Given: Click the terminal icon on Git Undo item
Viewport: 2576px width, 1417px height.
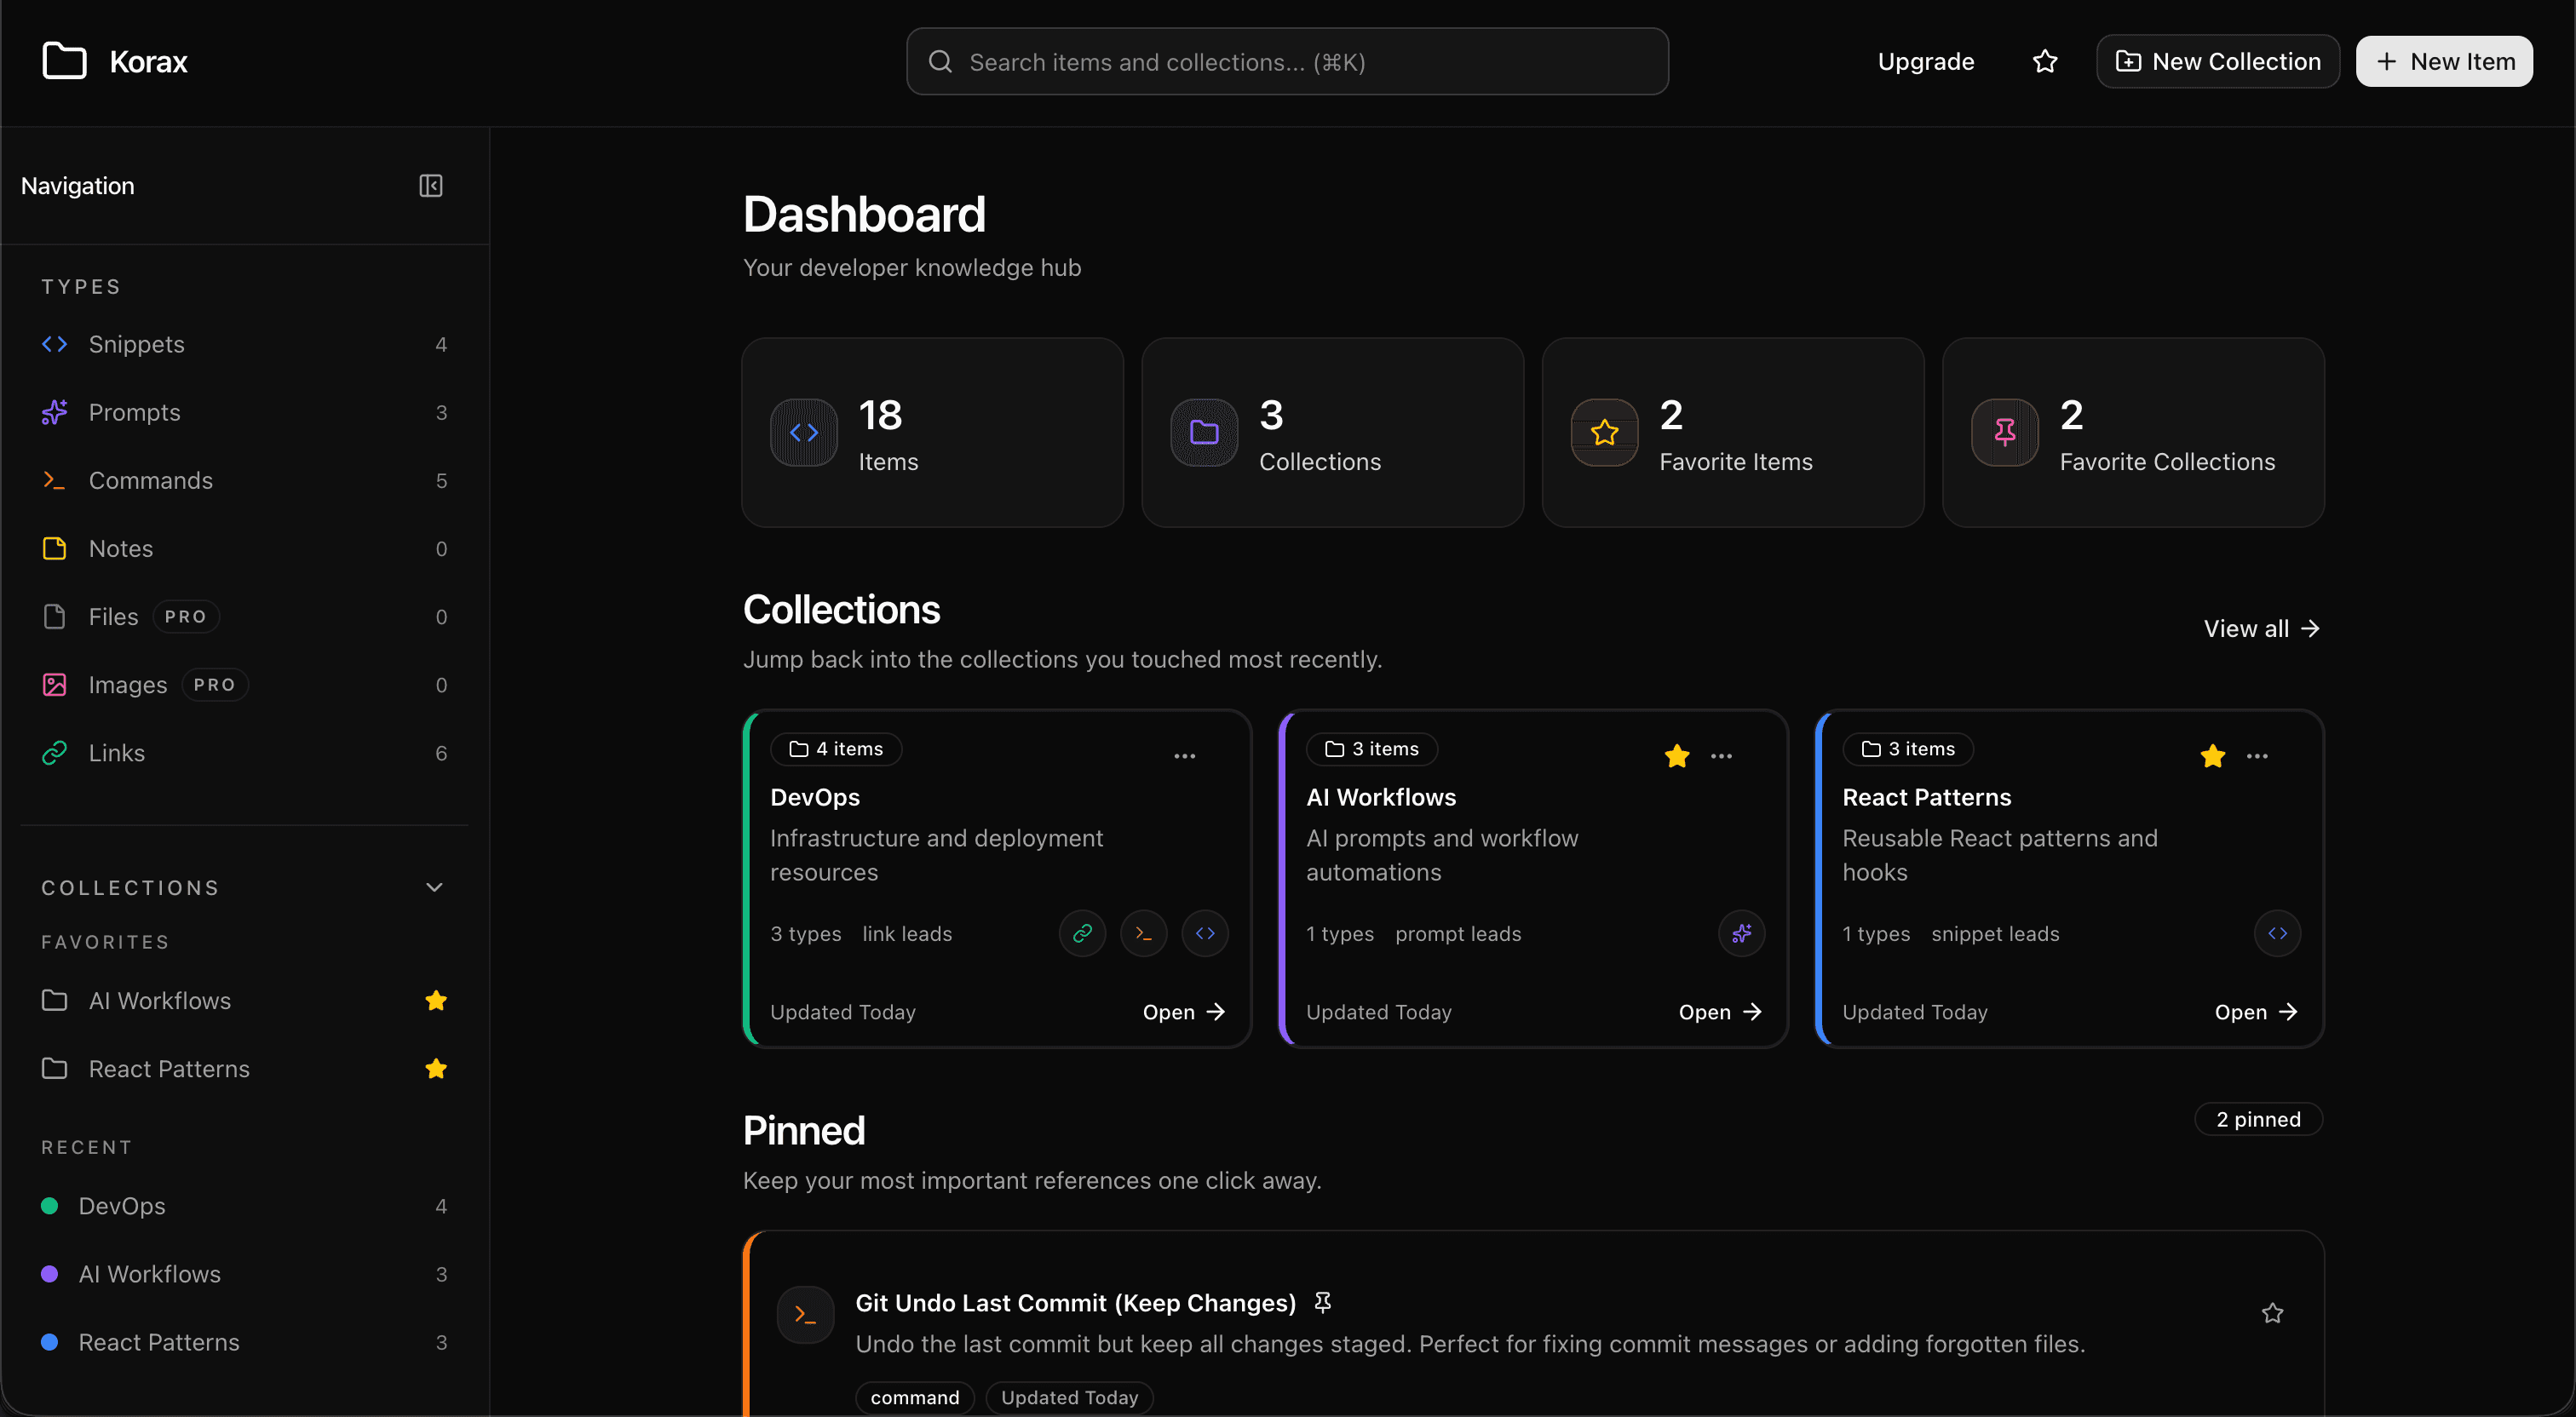Looking at the screenshot, I should click(805, 1314).
